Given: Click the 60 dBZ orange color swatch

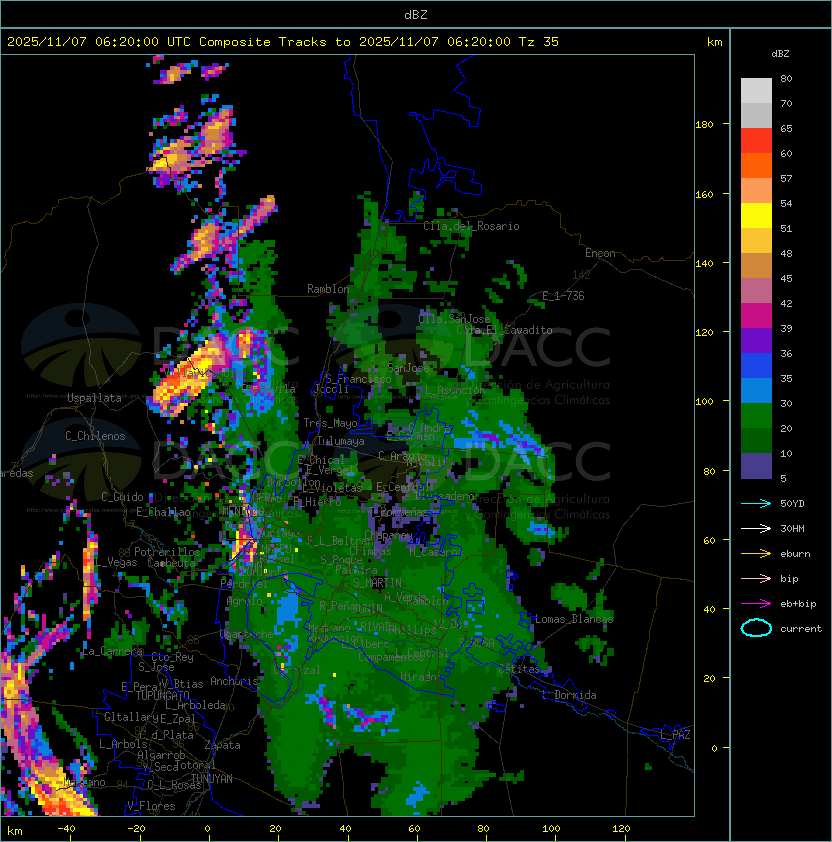Looking at the screenshot, I should click(756, 165).
